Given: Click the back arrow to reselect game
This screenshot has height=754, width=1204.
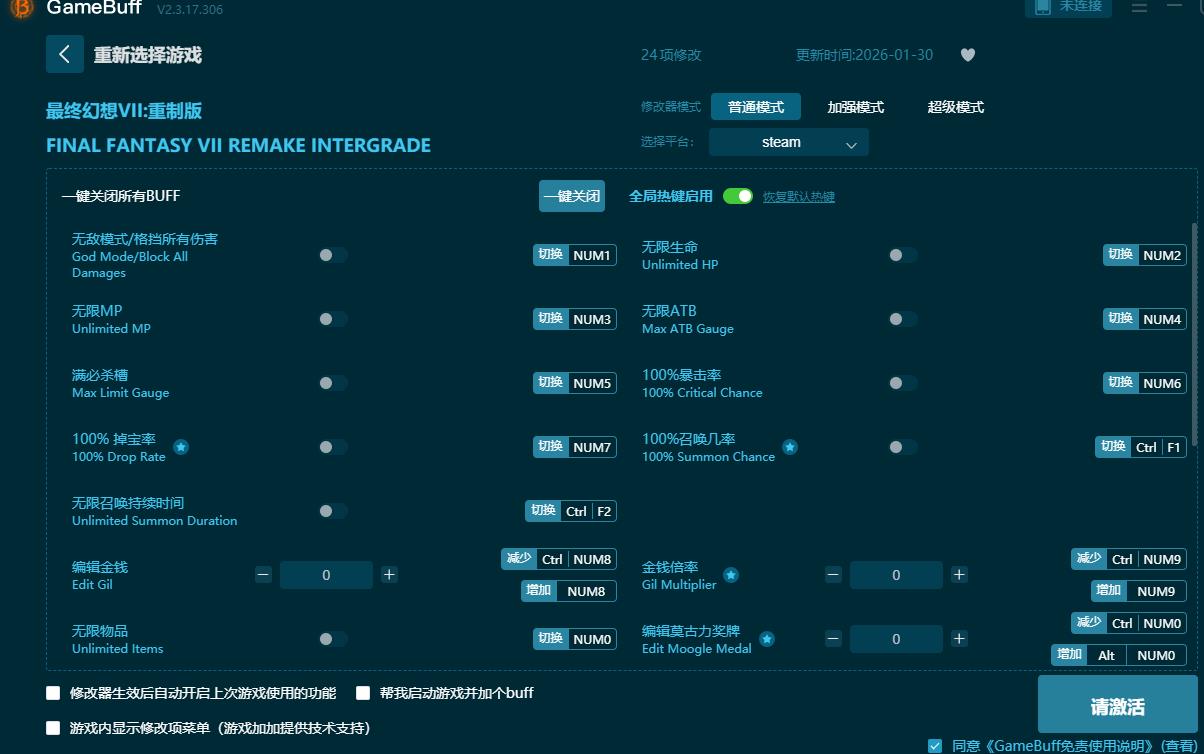Looking at the screenshot, I should [64, 54].
